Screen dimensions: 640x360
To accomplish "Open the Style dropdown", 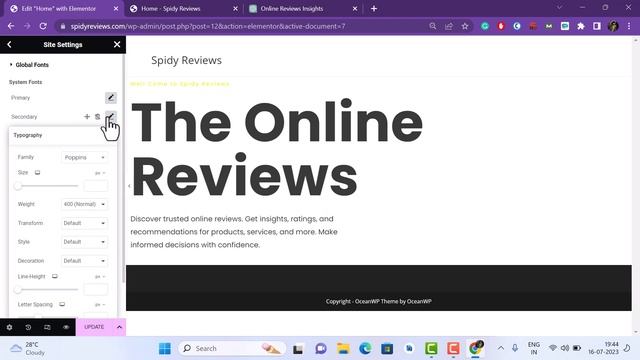I will click(x=84, y=242).
